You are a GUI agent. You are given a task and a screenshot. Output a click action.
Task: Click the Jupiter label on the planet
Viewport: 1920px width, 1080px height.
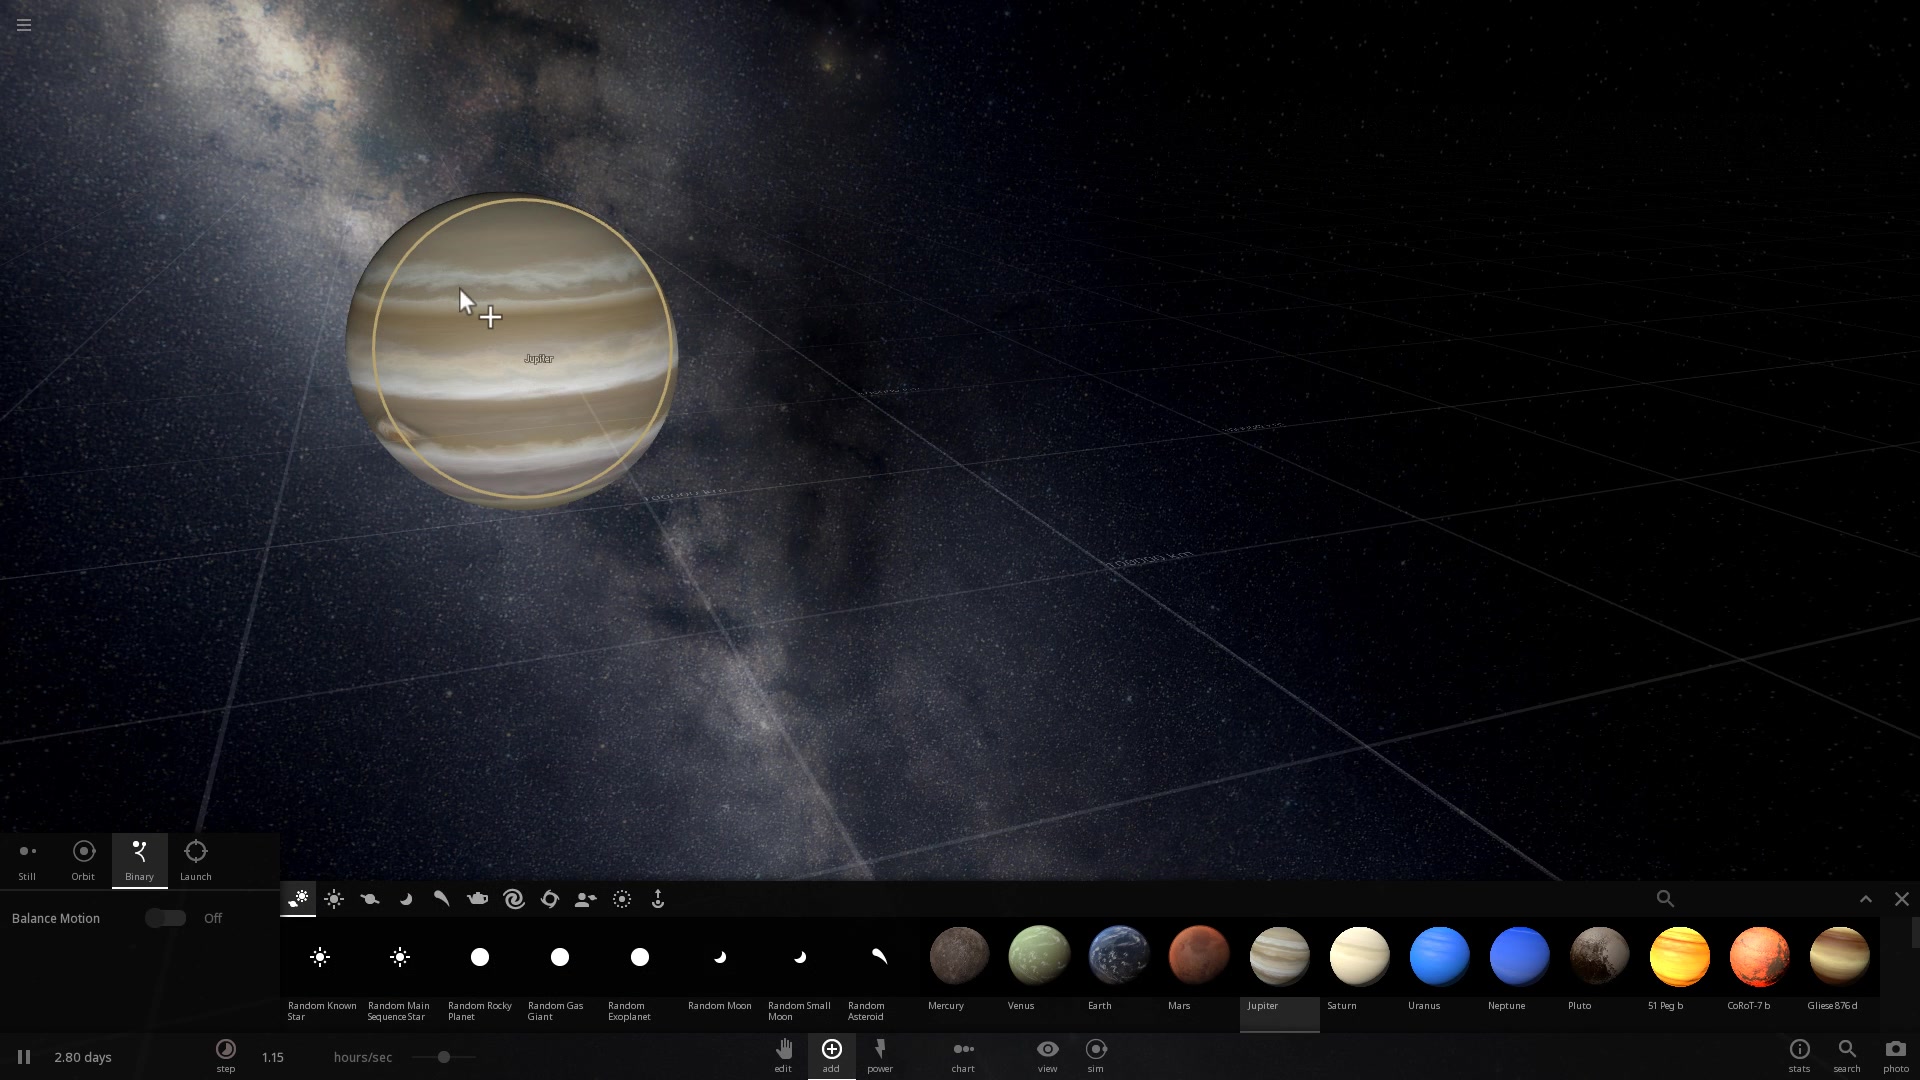point(538,358)
